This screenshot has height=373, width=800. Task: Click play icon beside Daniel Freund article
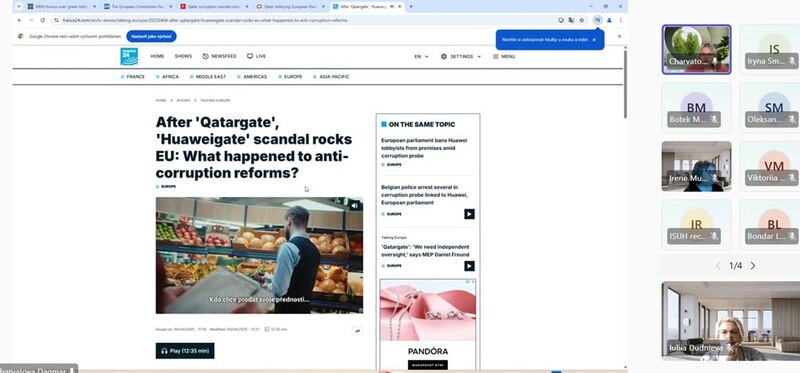coord(469,266)
